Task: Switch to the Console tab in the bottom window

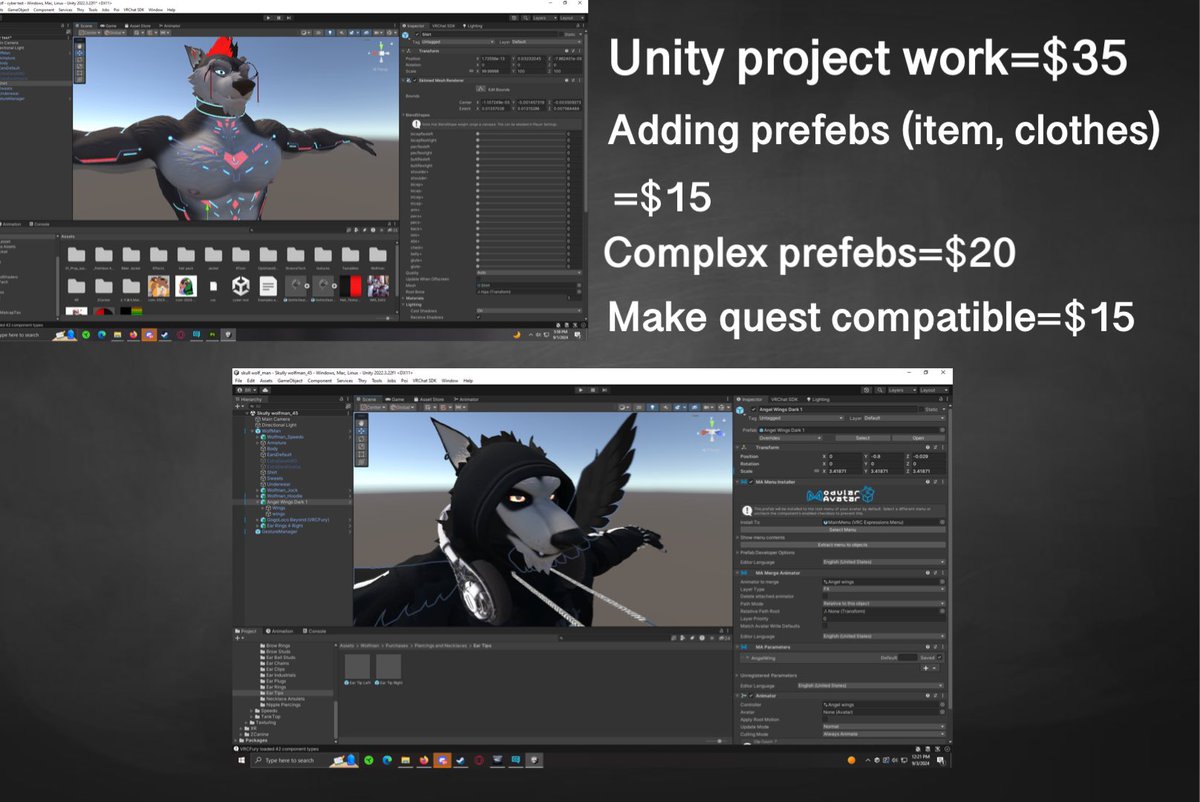Action: point(314,631)
